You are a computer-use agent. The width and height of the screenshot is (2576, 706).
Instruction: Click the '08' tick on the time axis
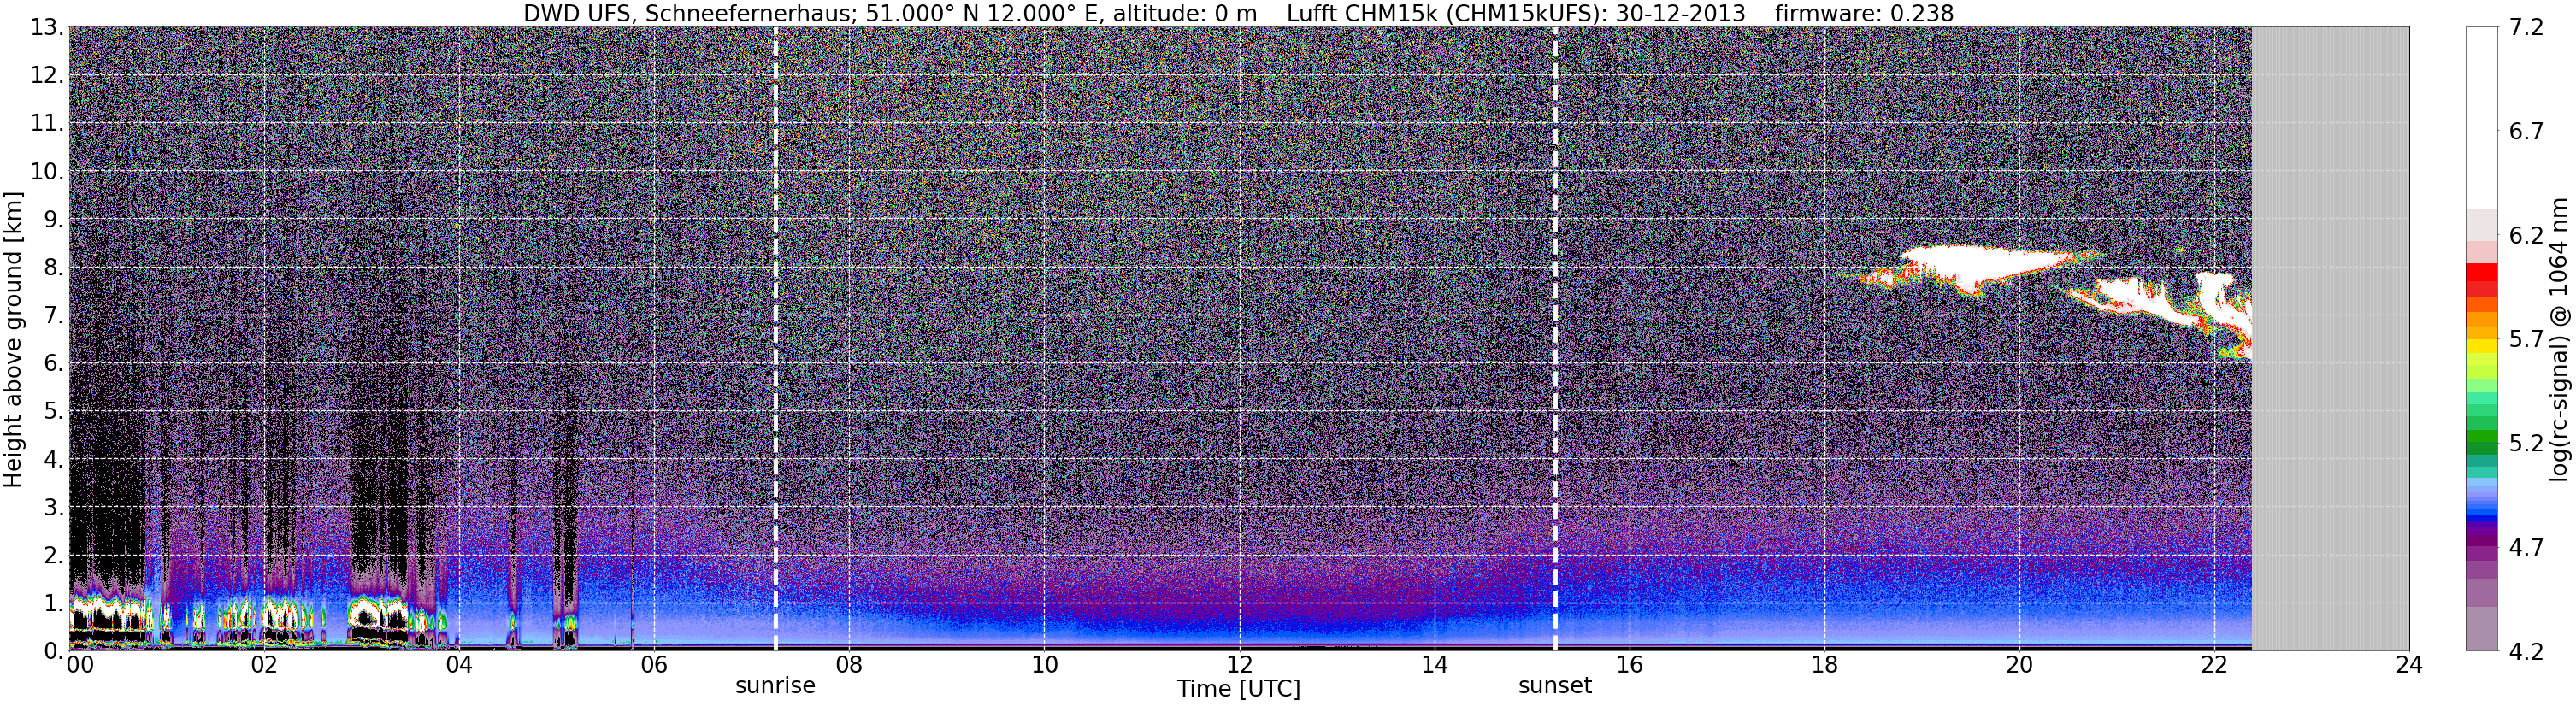pos(849,665)
